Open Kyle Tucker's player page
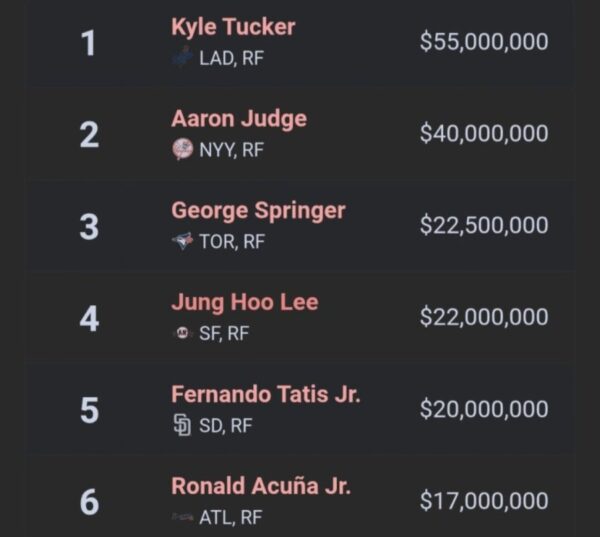Viewport: 600px width, 537px height. pyautogui.click(x=233, y=27)
